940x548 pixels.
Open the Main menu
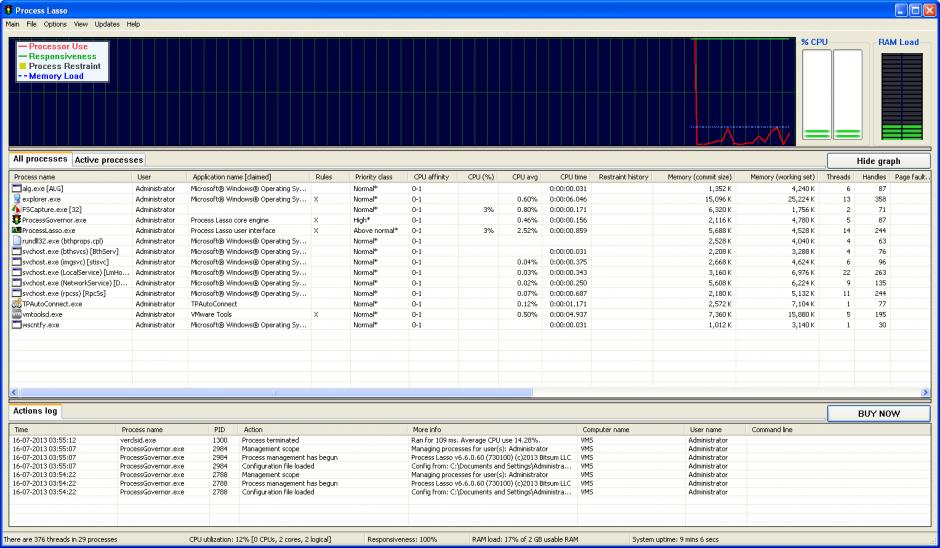[12, 24]
